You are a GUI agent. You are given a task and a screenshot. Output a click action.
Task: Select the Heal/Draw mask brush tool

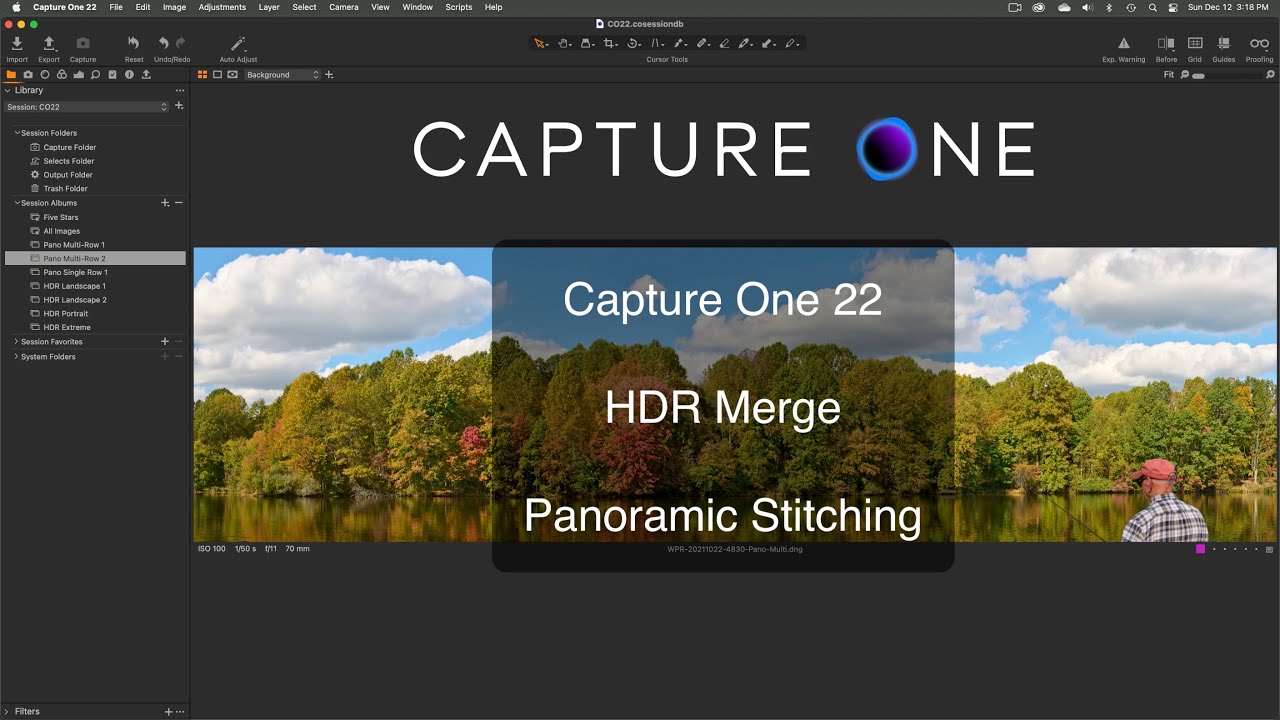click(702, 43)
